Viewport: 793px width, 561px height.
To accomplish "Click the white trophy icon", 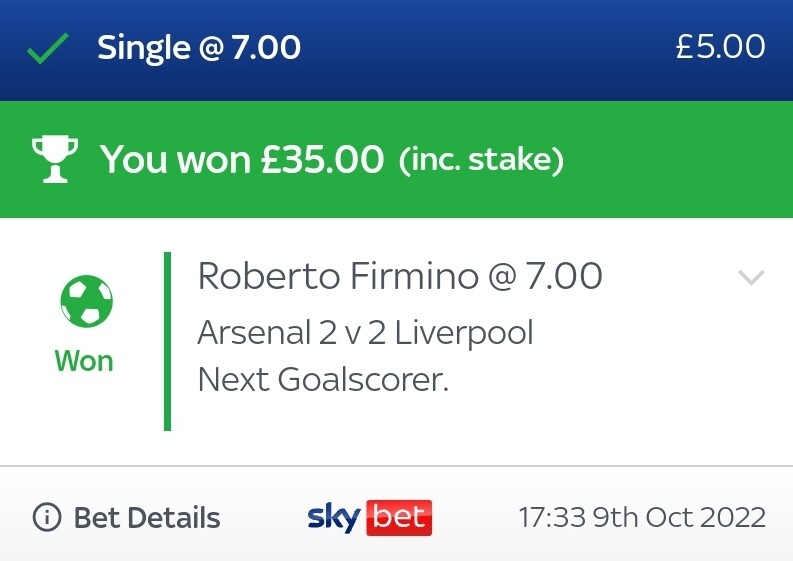I will click(x=55, y=159).
